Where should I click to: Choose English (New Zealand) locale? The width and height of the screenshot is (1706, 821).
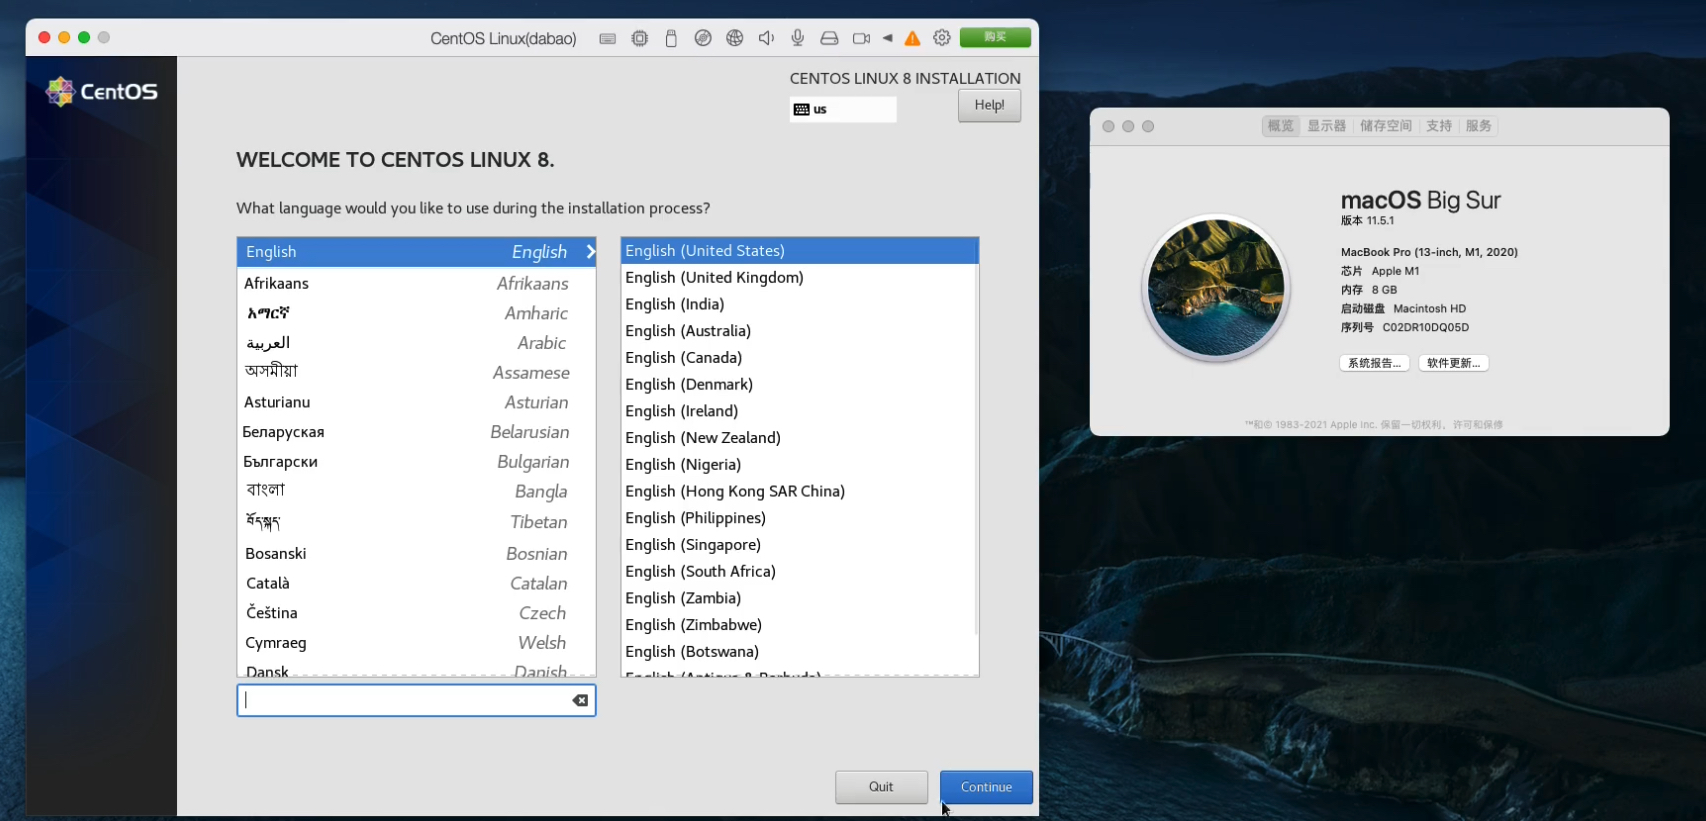point(797,438)
